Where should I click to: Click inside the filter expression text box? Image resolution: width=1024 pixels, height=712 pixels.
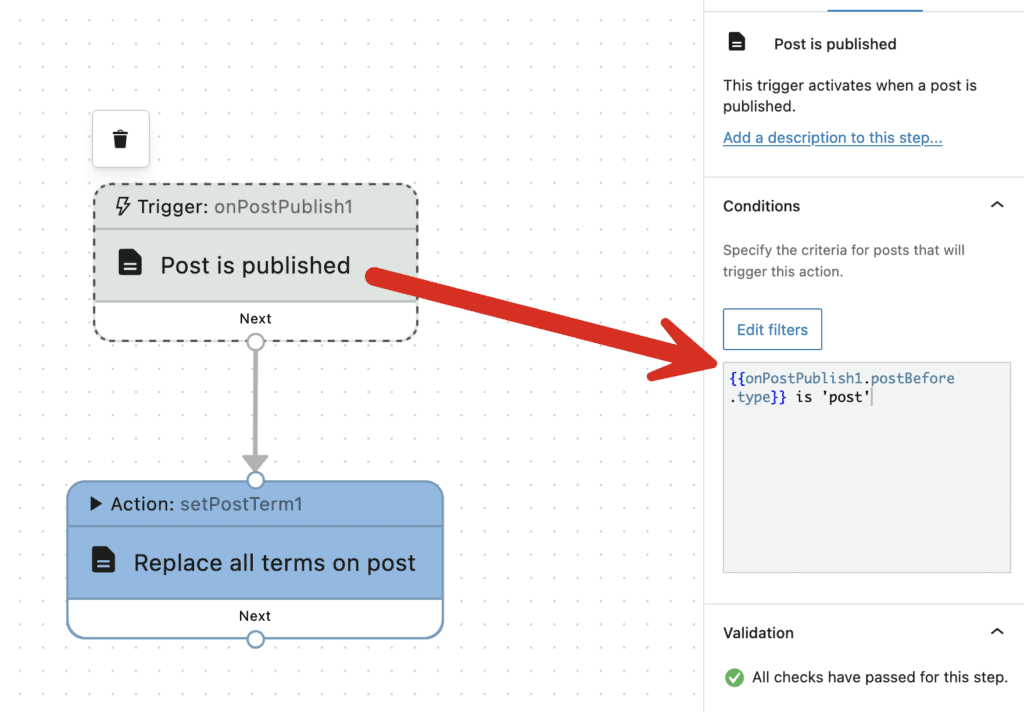[x=866, y=480]
